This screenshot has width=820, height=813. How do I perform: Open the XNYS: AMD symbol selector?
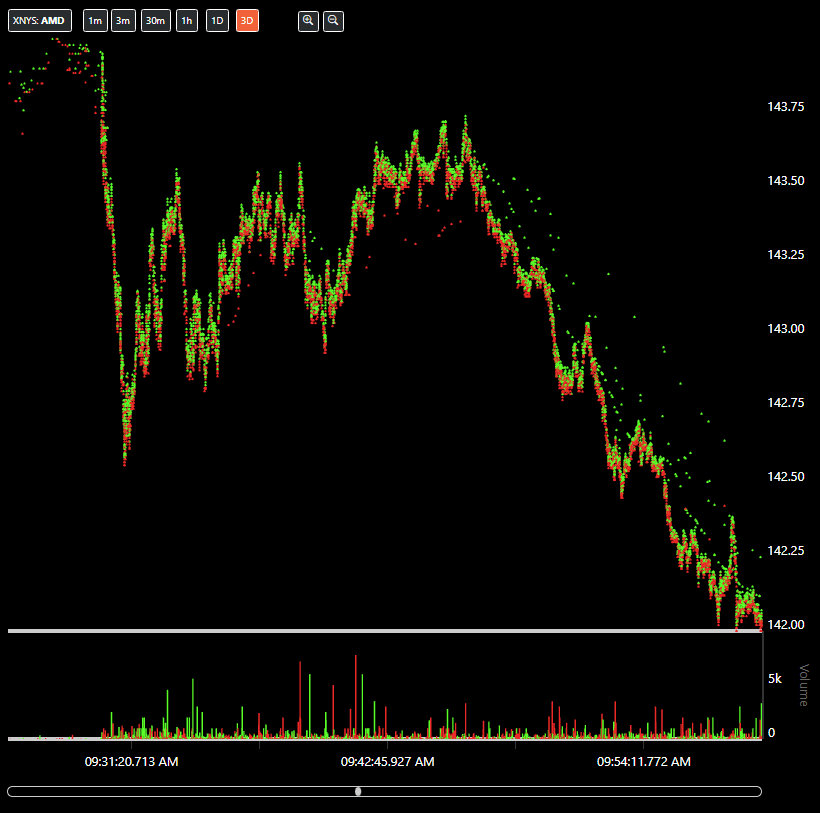coord(40,21)
